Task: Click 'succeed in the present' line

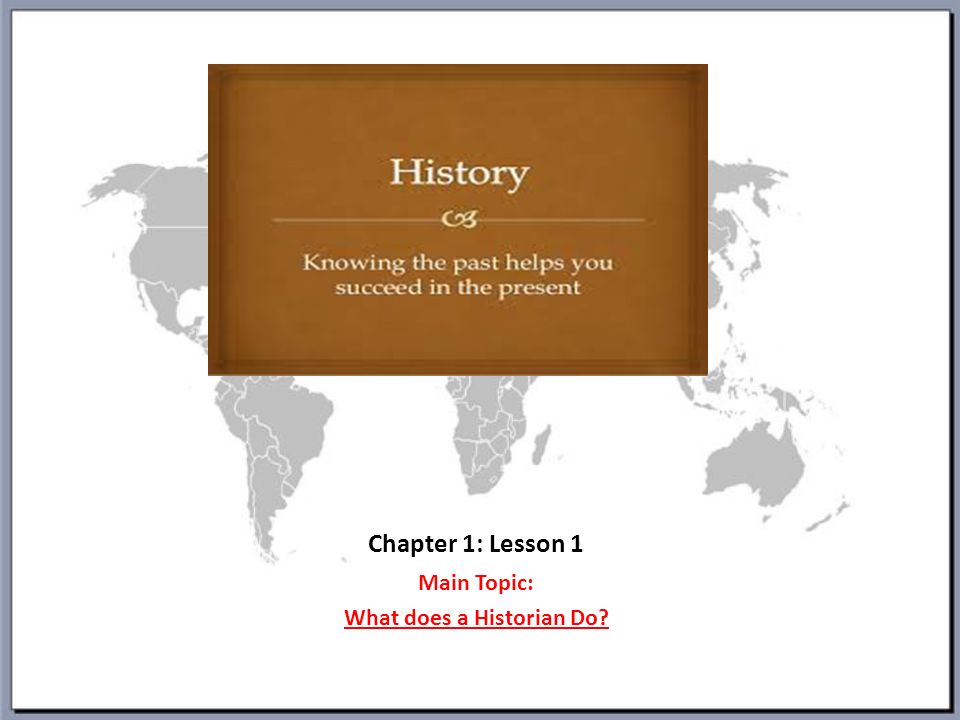Action: coord(458,288)
